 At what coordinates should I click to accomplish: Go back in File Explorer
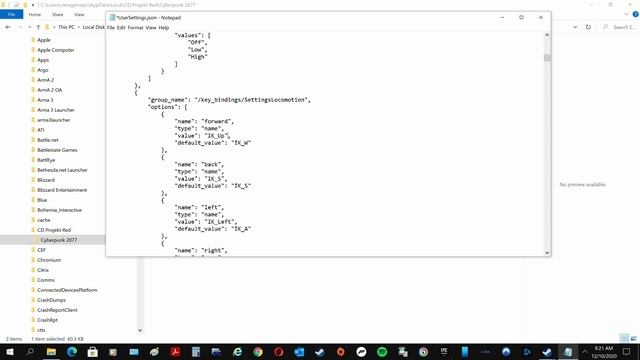coord(8,27)
